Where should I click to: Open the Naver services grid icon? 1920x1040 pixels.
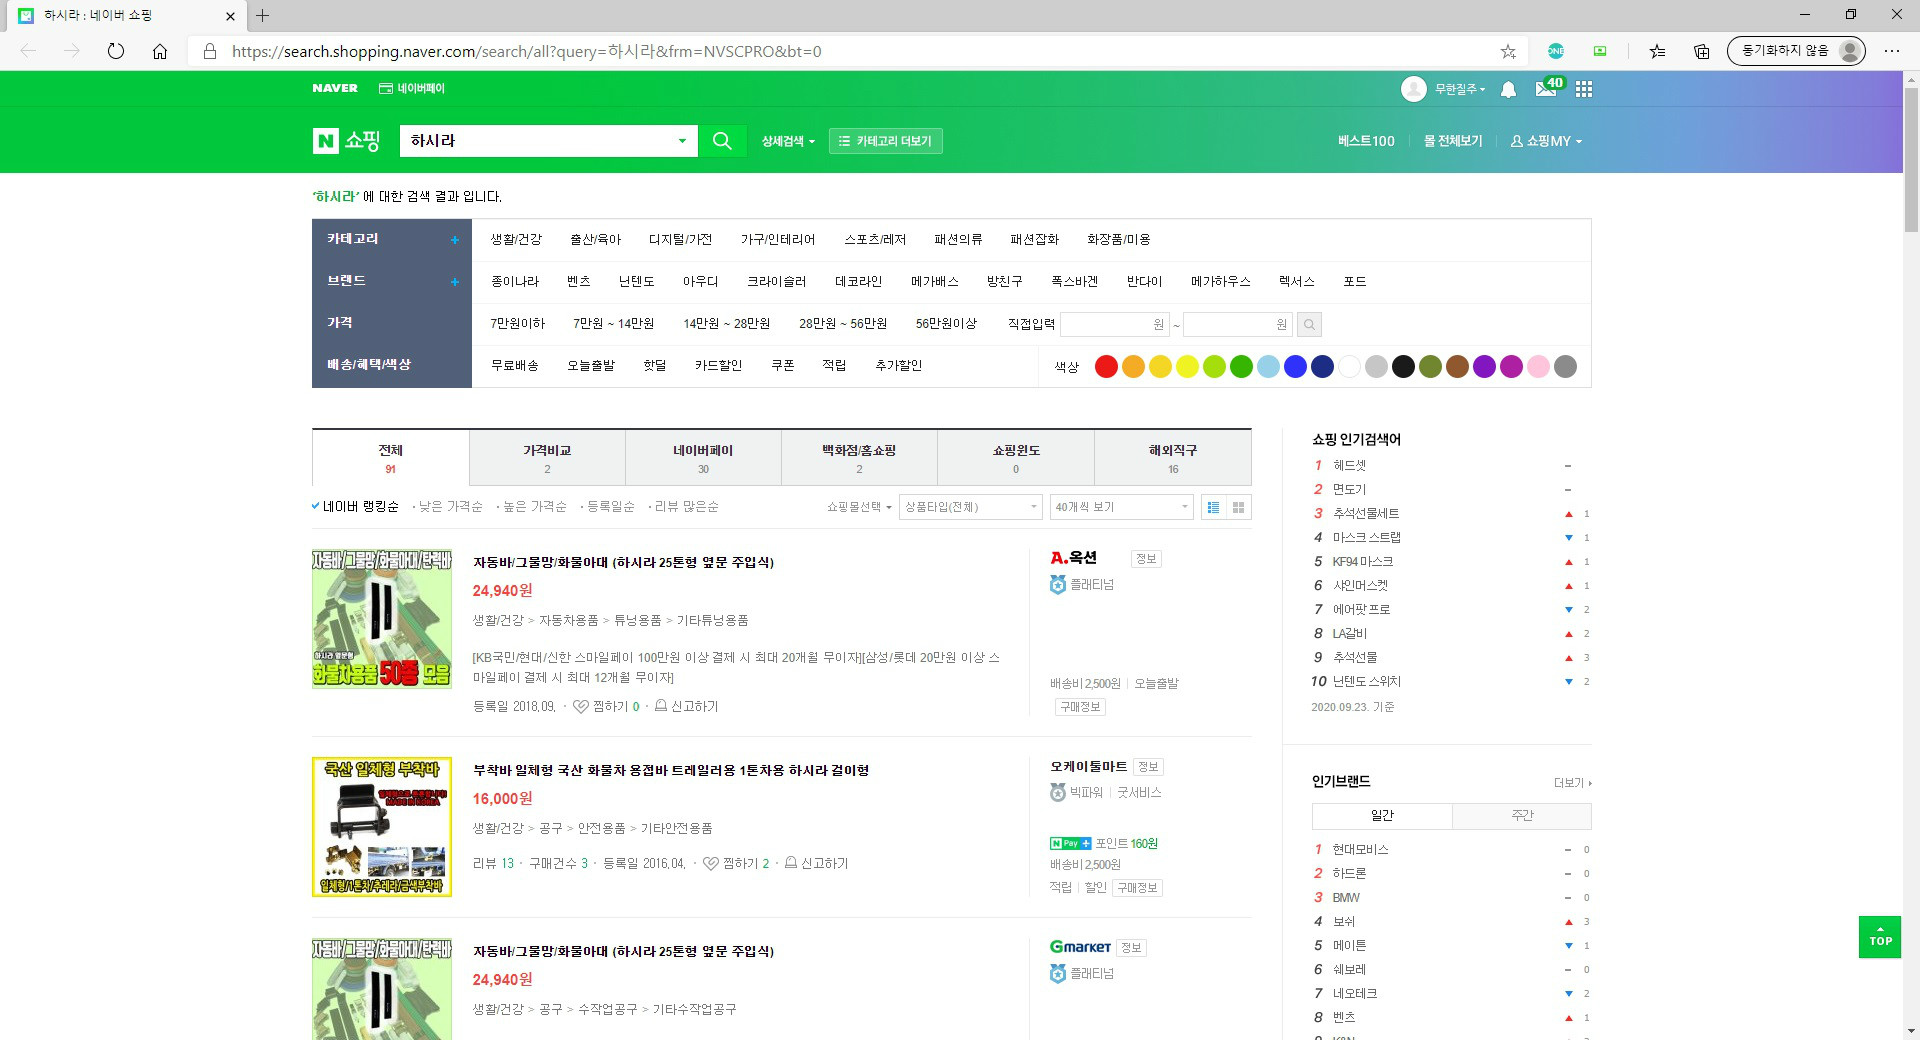(x=1584, y=89)
